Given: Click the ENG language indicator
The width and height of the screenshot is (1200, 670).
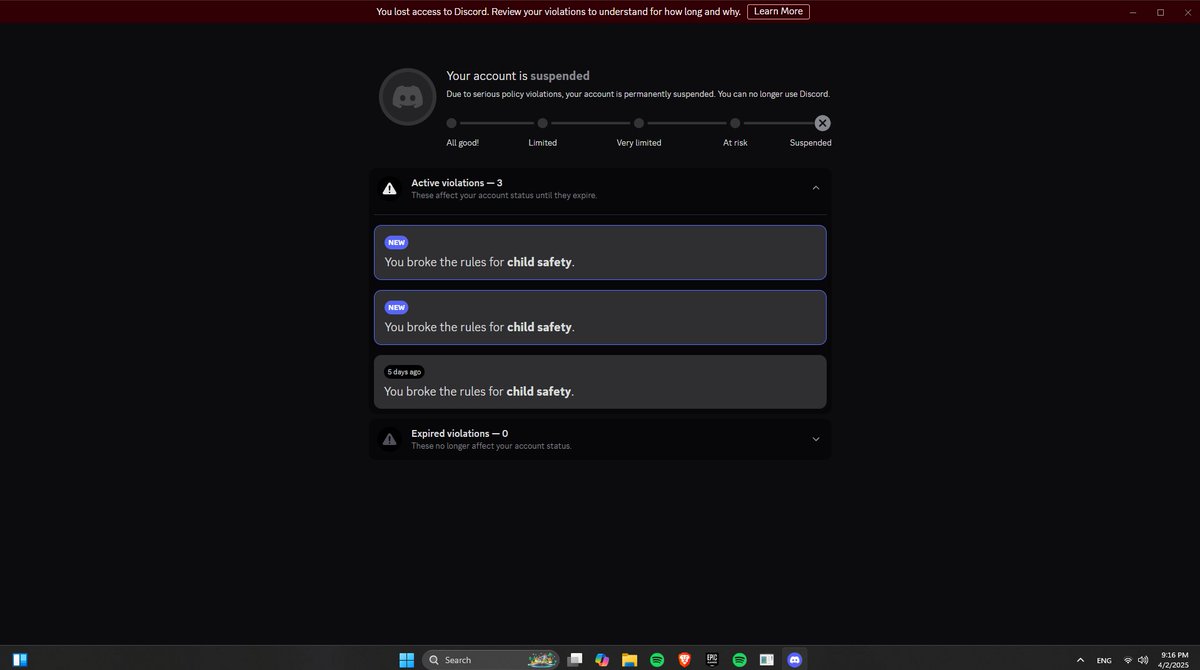Looking at the screenshot, I should [1104, 660].
